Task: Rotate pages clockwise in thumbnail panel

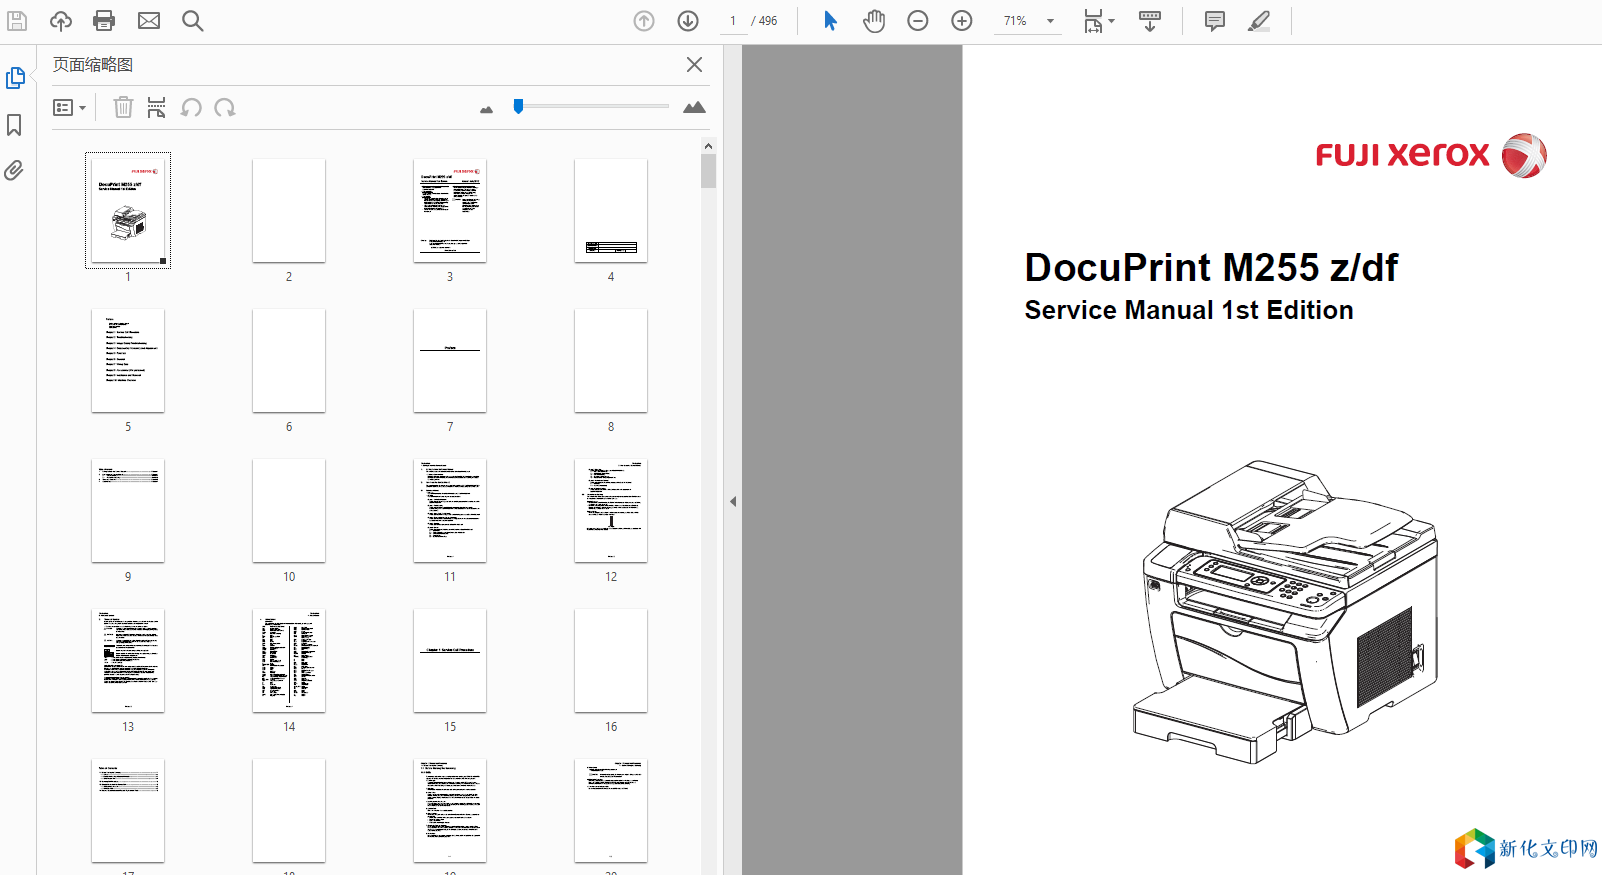Action: [x=225, y=108]
